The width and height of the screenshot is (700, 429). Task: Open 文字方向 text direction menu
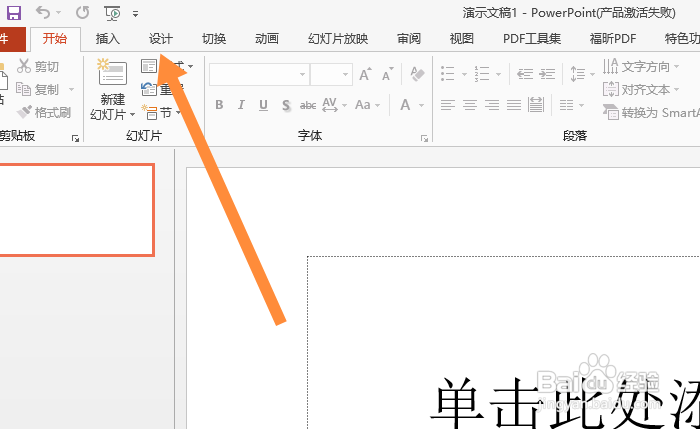[x=640, y=67]
